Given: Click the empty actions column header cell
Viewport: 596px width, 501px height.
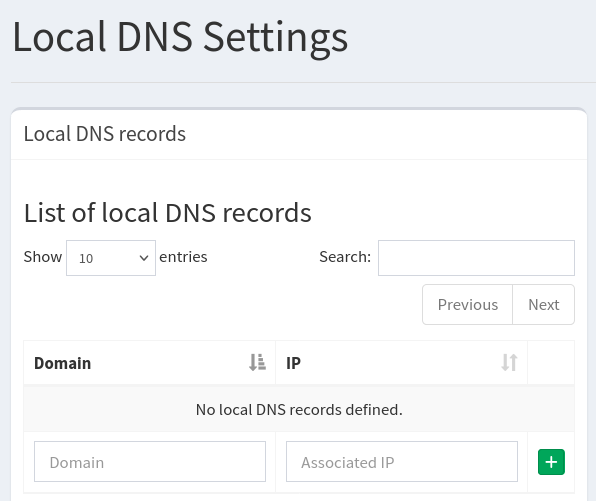Looking at the screenshot, I should point(551,363).
